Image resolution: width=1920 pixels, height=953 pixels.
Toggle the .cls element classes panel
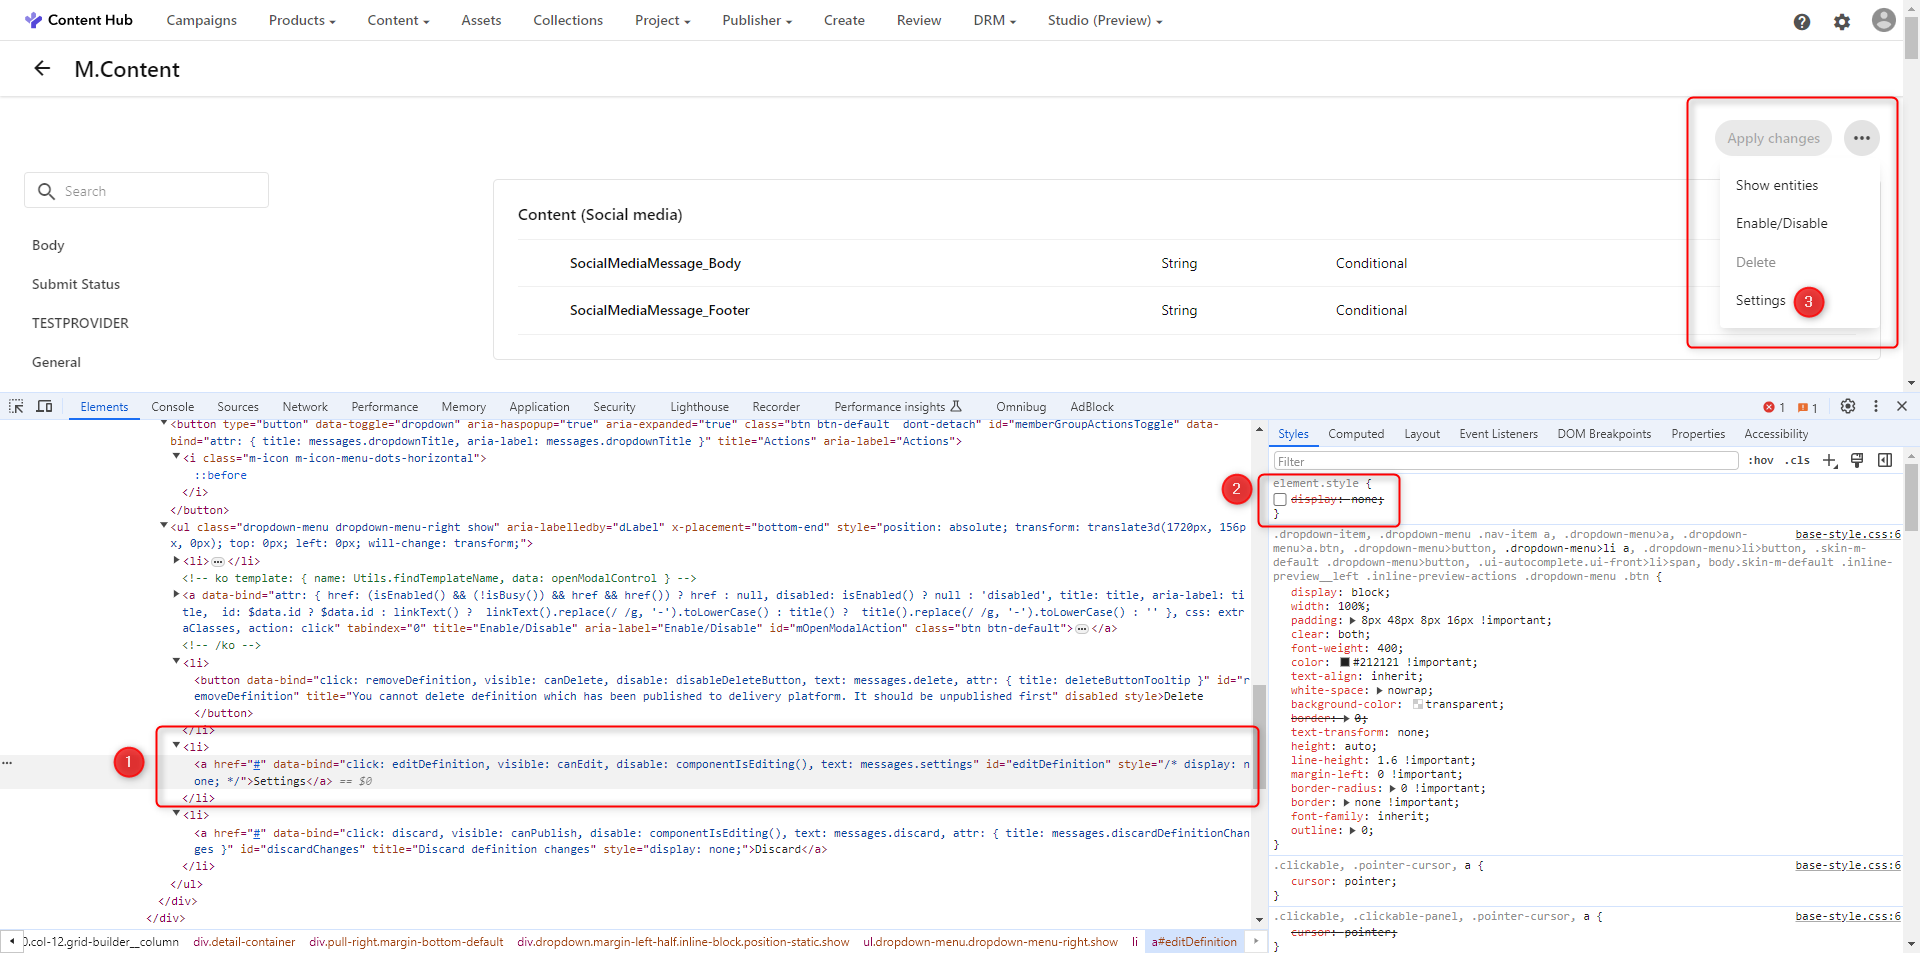(x=1799, y=460)
